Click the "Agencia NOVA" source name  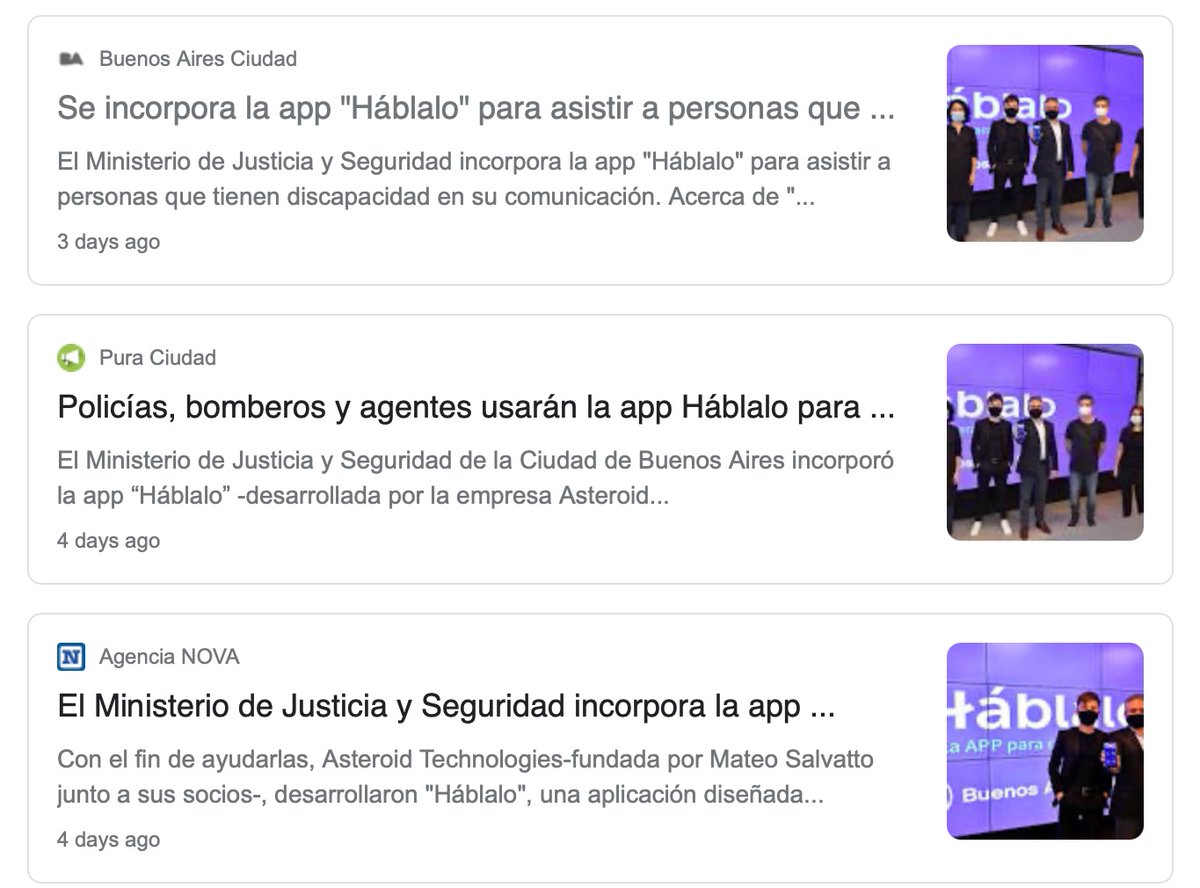pyautogui.click(x=169, y=657)
